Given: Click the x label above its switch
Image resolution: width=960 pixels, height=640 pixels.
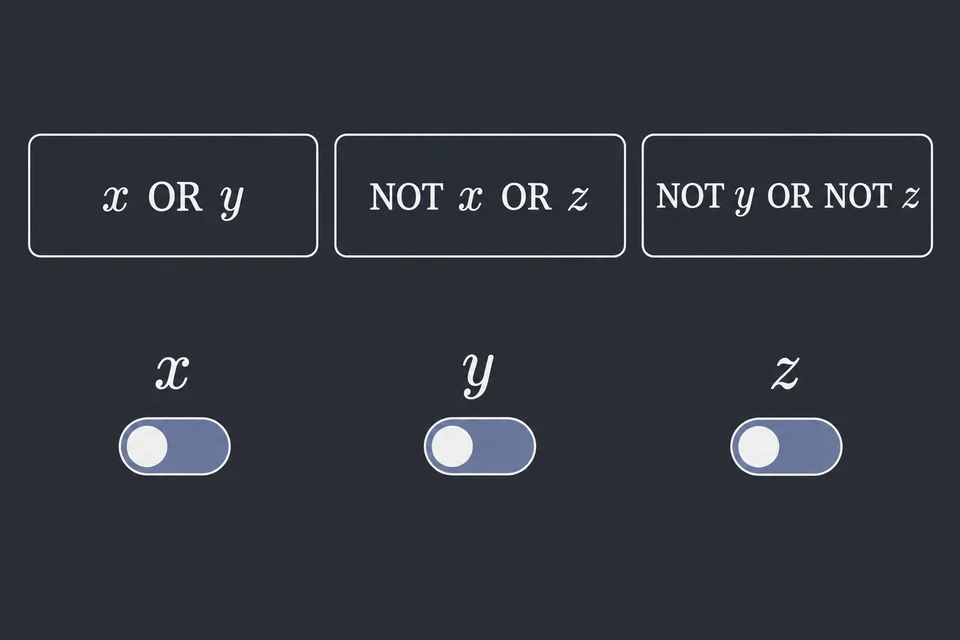Looking at the screenshot, I should [173, 372].
